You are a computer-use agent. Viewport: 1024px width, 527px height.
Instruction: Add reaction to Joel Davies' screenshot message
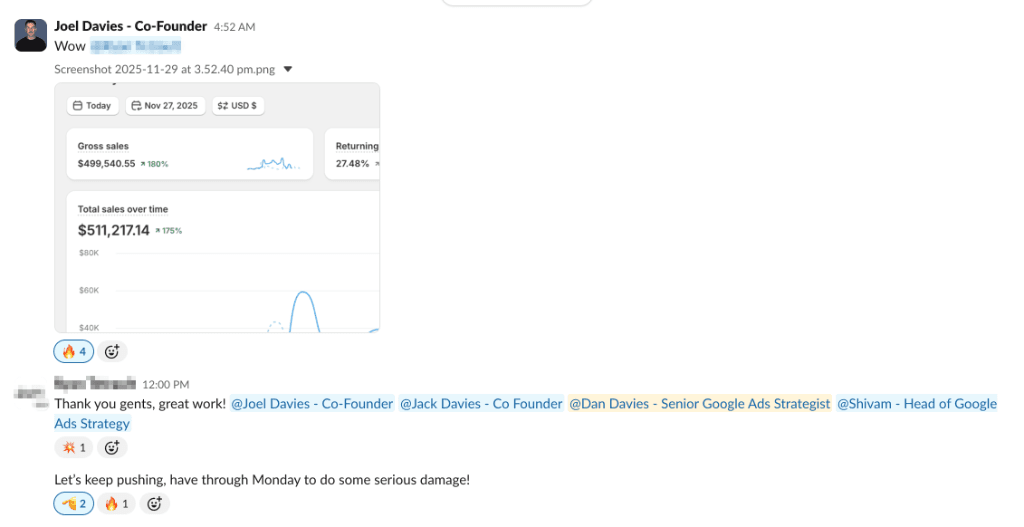click(112, 351)
